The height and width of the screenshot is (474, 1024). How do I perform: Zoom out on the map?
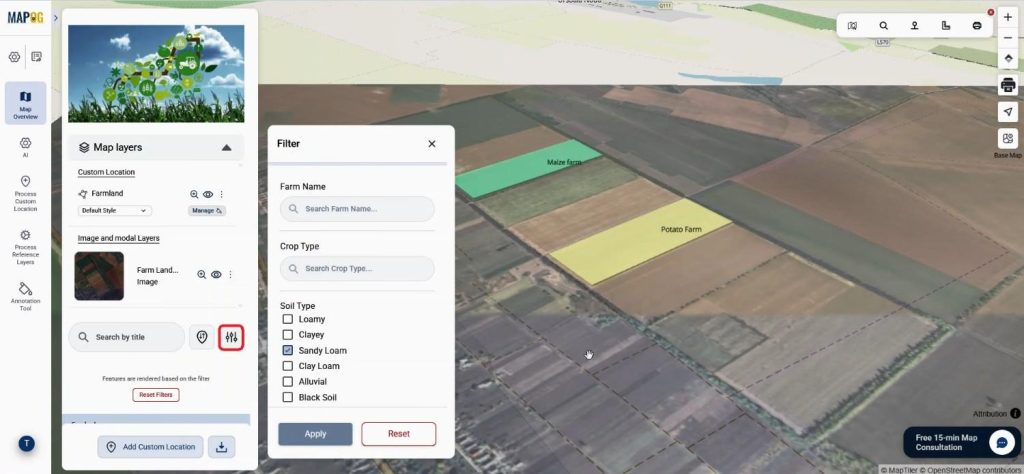coord(1008,38)
